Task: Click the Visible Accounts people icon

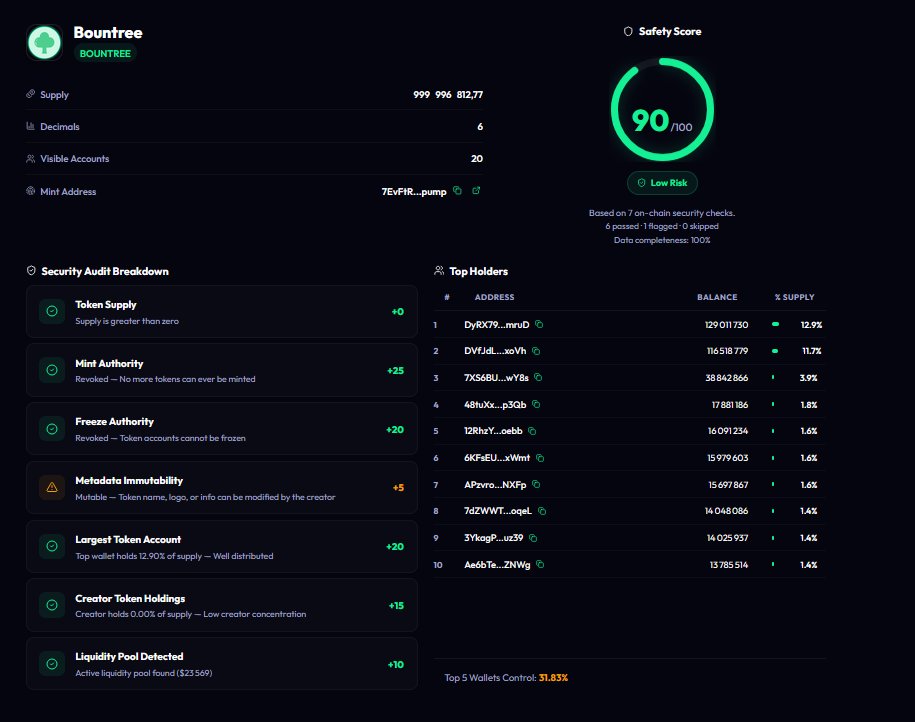Action: (30, 159)
